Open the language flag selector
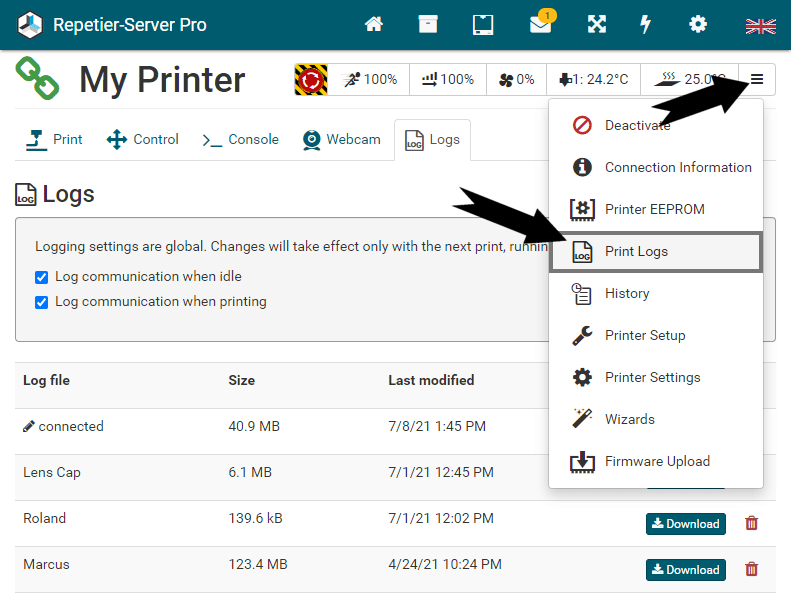791x600 pixels. [760, 26]
